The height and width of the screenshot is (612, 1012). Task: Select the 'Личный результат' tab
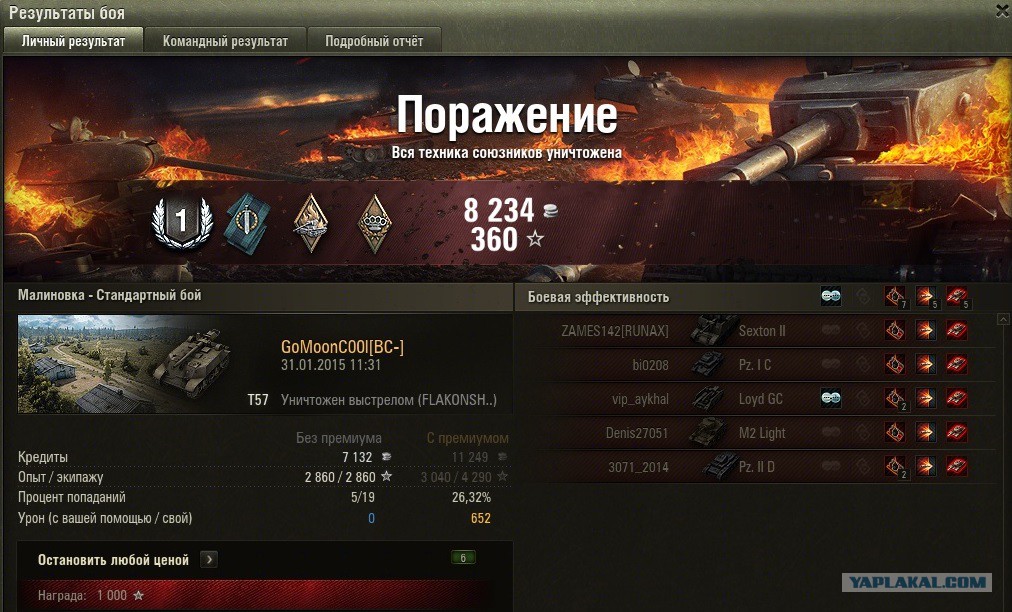pos(73,41)
